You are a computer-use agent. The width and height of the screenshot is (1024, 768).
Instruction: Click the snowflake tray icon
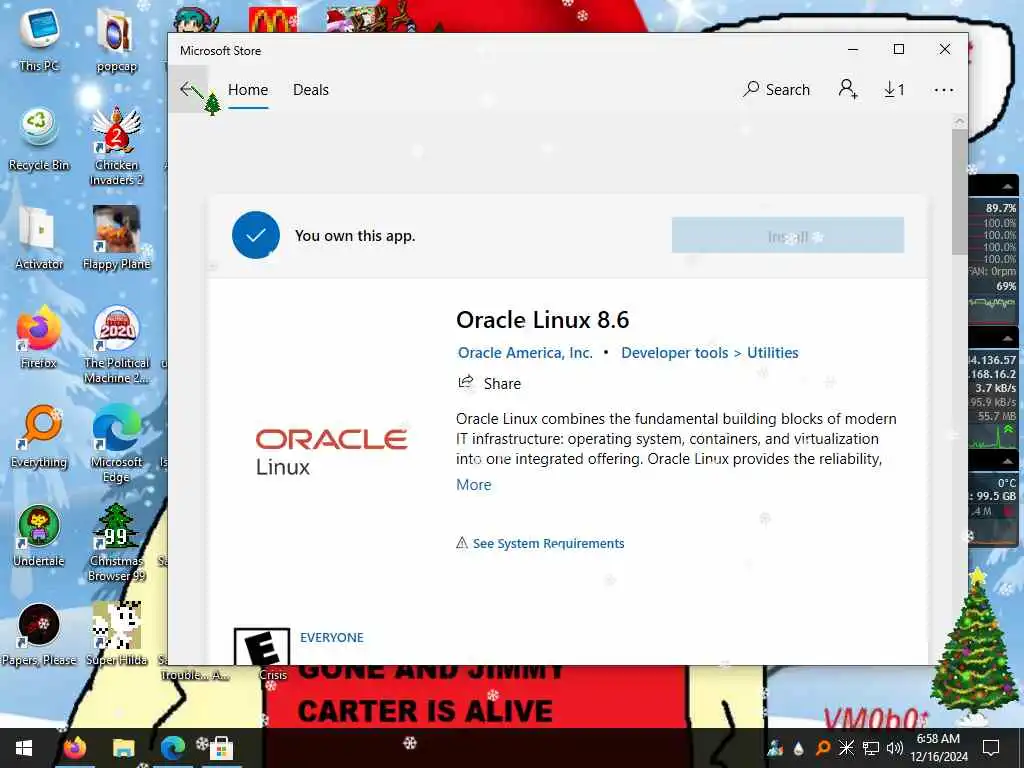pyautogui.click(x=847, y=748)
